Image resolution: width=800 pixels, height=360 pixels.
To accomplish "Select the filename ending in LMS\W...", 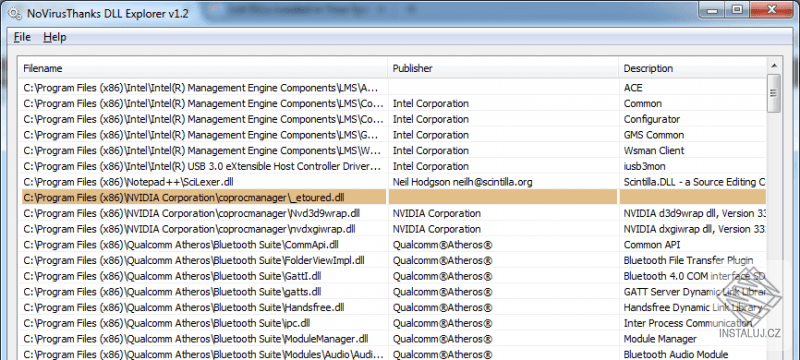I will pos(201,150).
